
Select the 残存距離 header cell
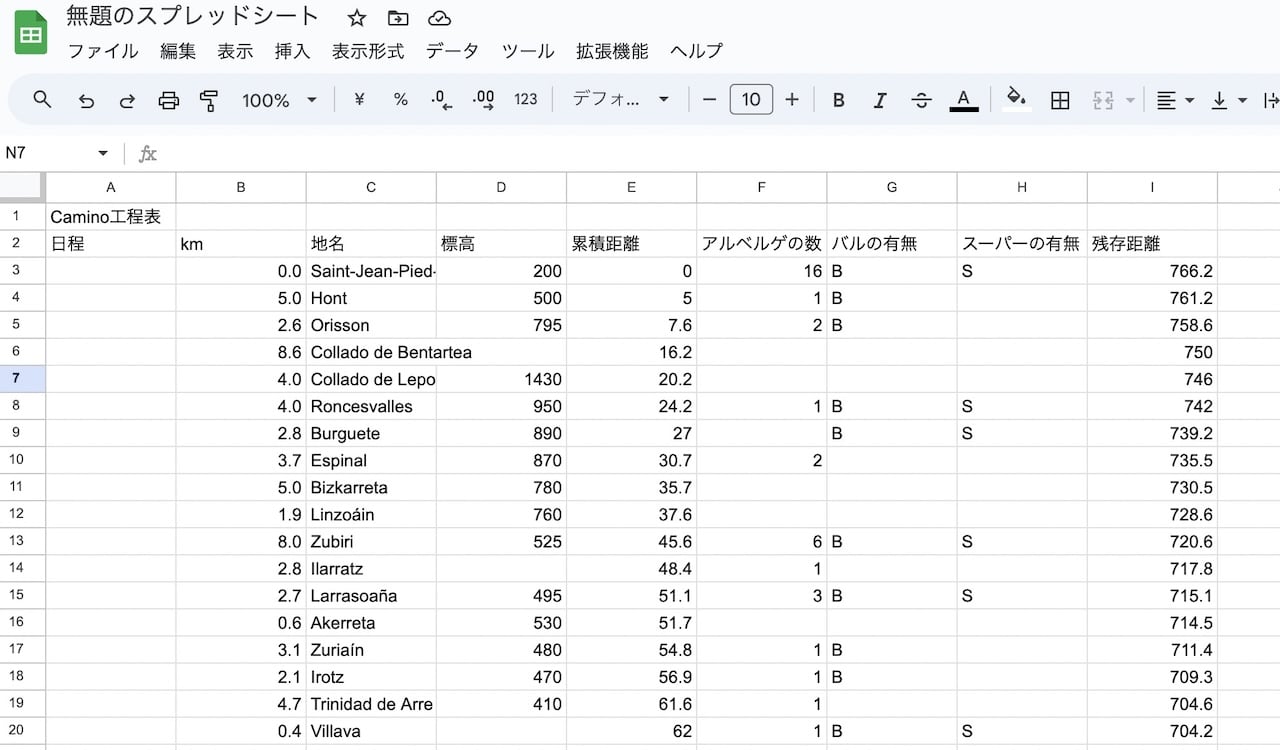(x=1152, y=244)
